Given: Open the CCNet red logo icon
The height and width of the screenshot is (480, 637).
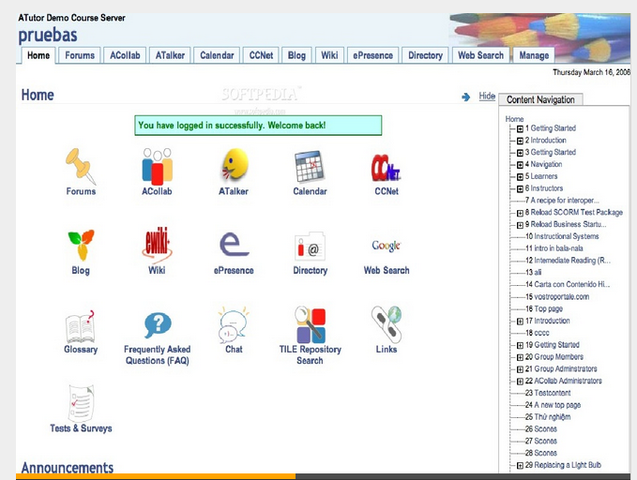Looking at the screenshot, I should [386, 168].
